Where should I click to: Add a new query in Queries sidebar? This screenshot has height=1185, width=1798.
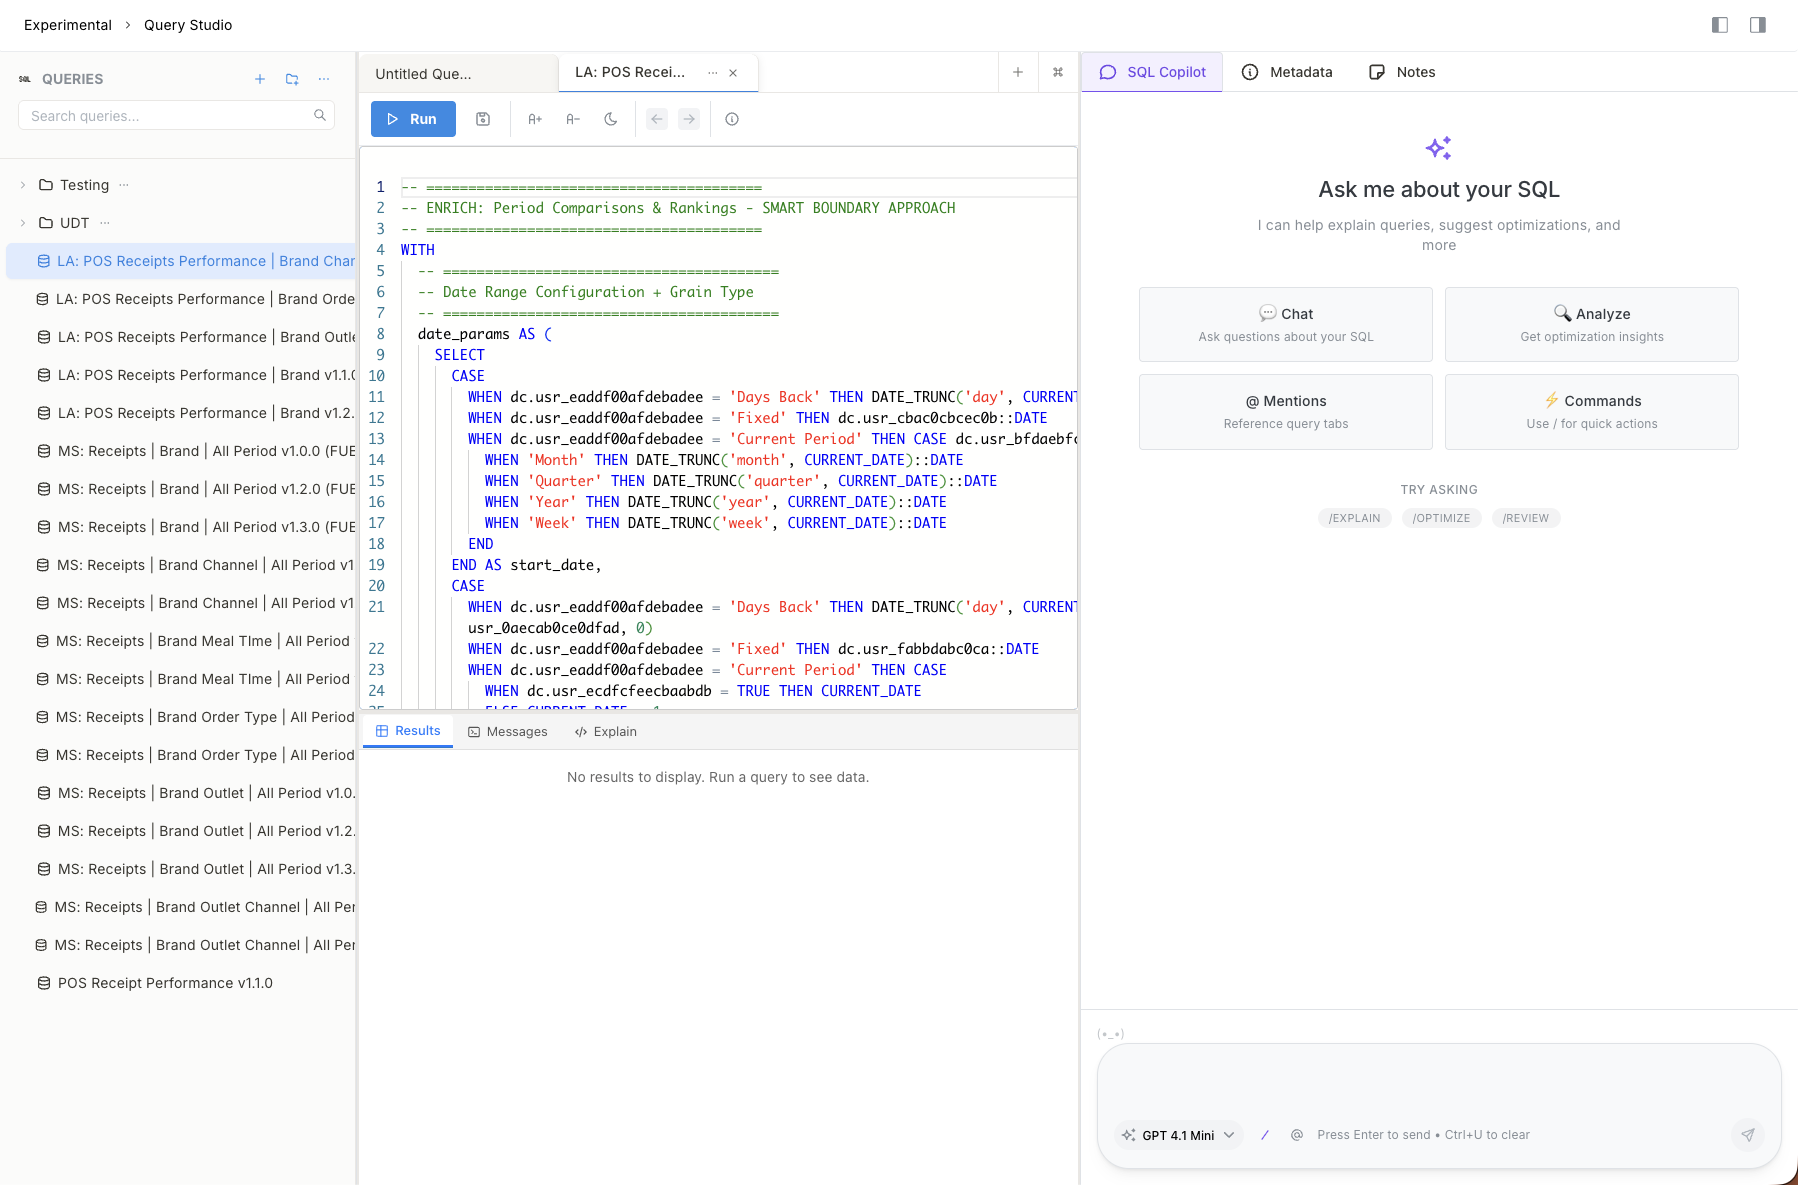point(260,79)
